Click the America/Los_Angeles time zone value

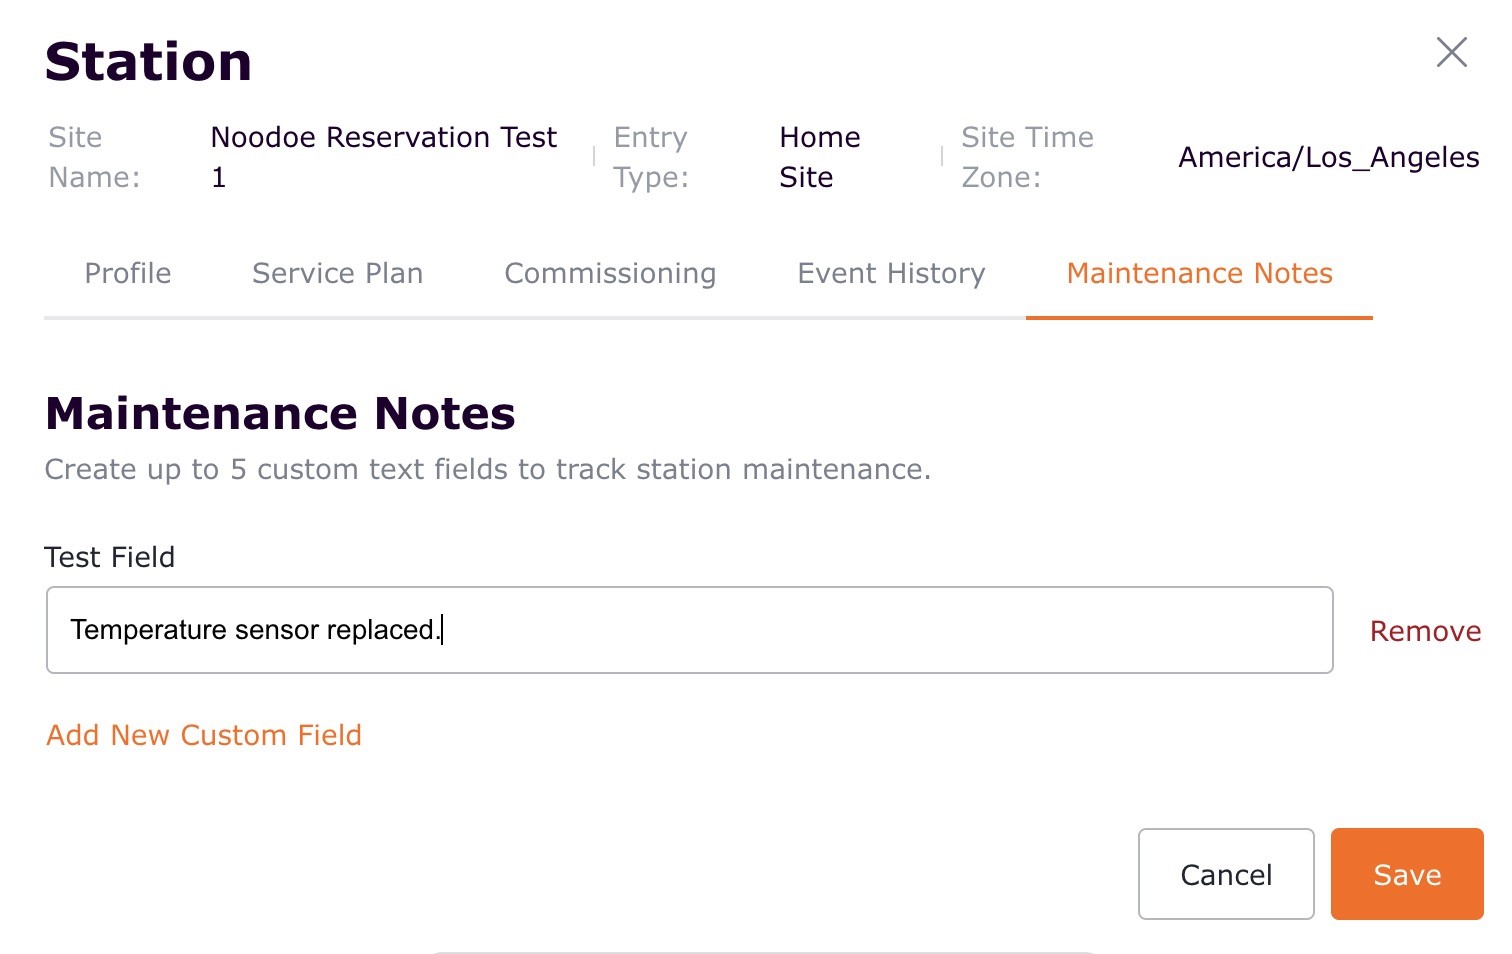coord(1328,157)
